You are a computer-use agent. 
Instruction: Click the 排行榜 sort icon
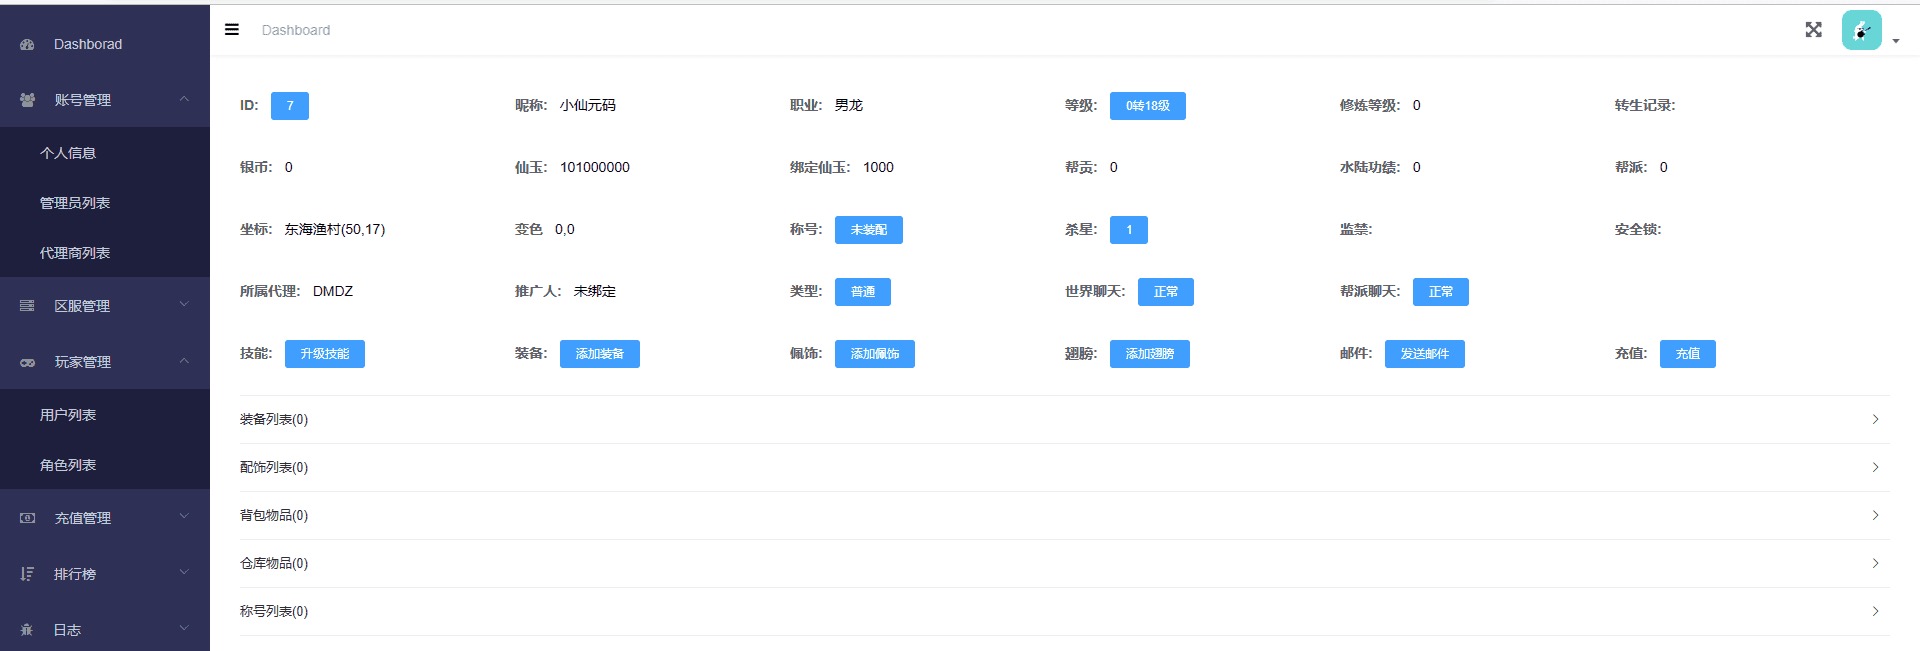tap(27, 574)
